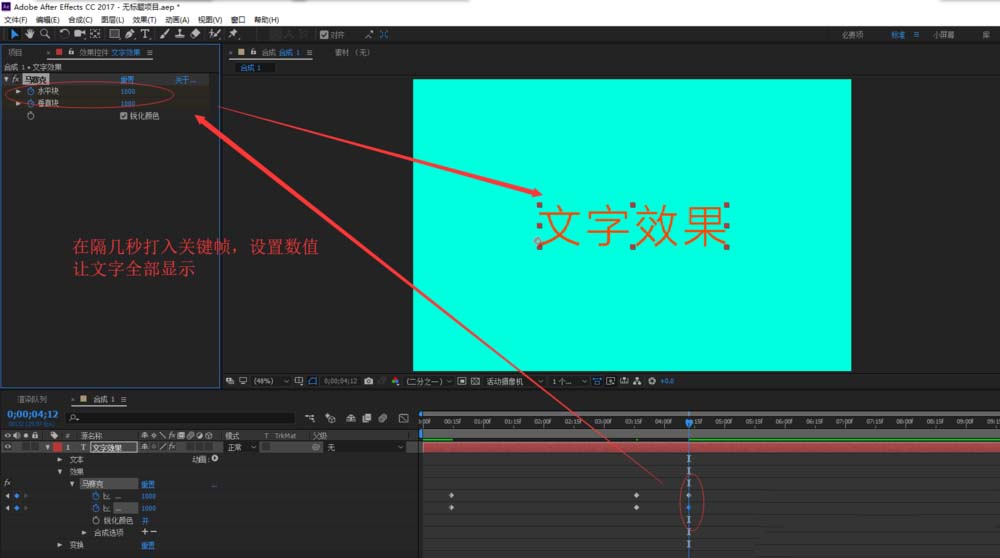Click the timeline layer search field

[180, 418]
